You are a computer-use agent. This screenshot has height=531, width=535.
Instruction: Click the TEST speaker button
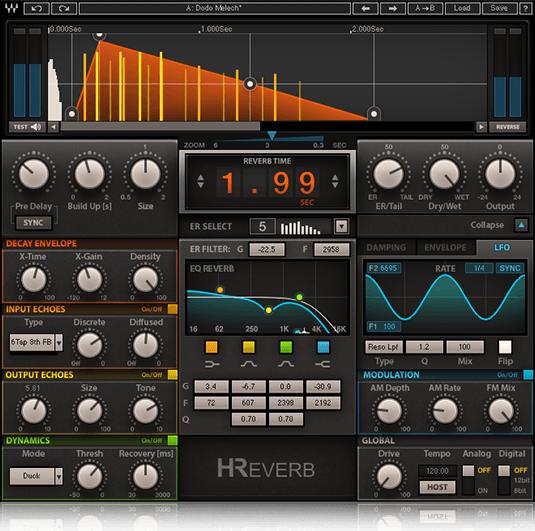click(27, 127)
